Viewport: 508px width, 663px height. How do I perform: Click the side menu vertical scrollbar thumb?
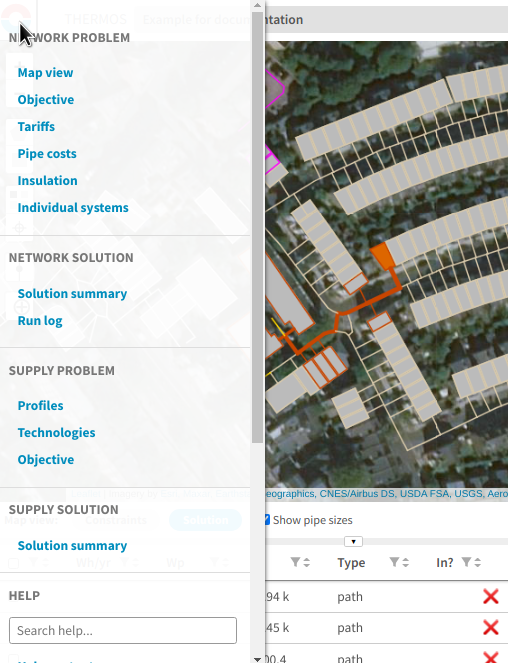258,227
